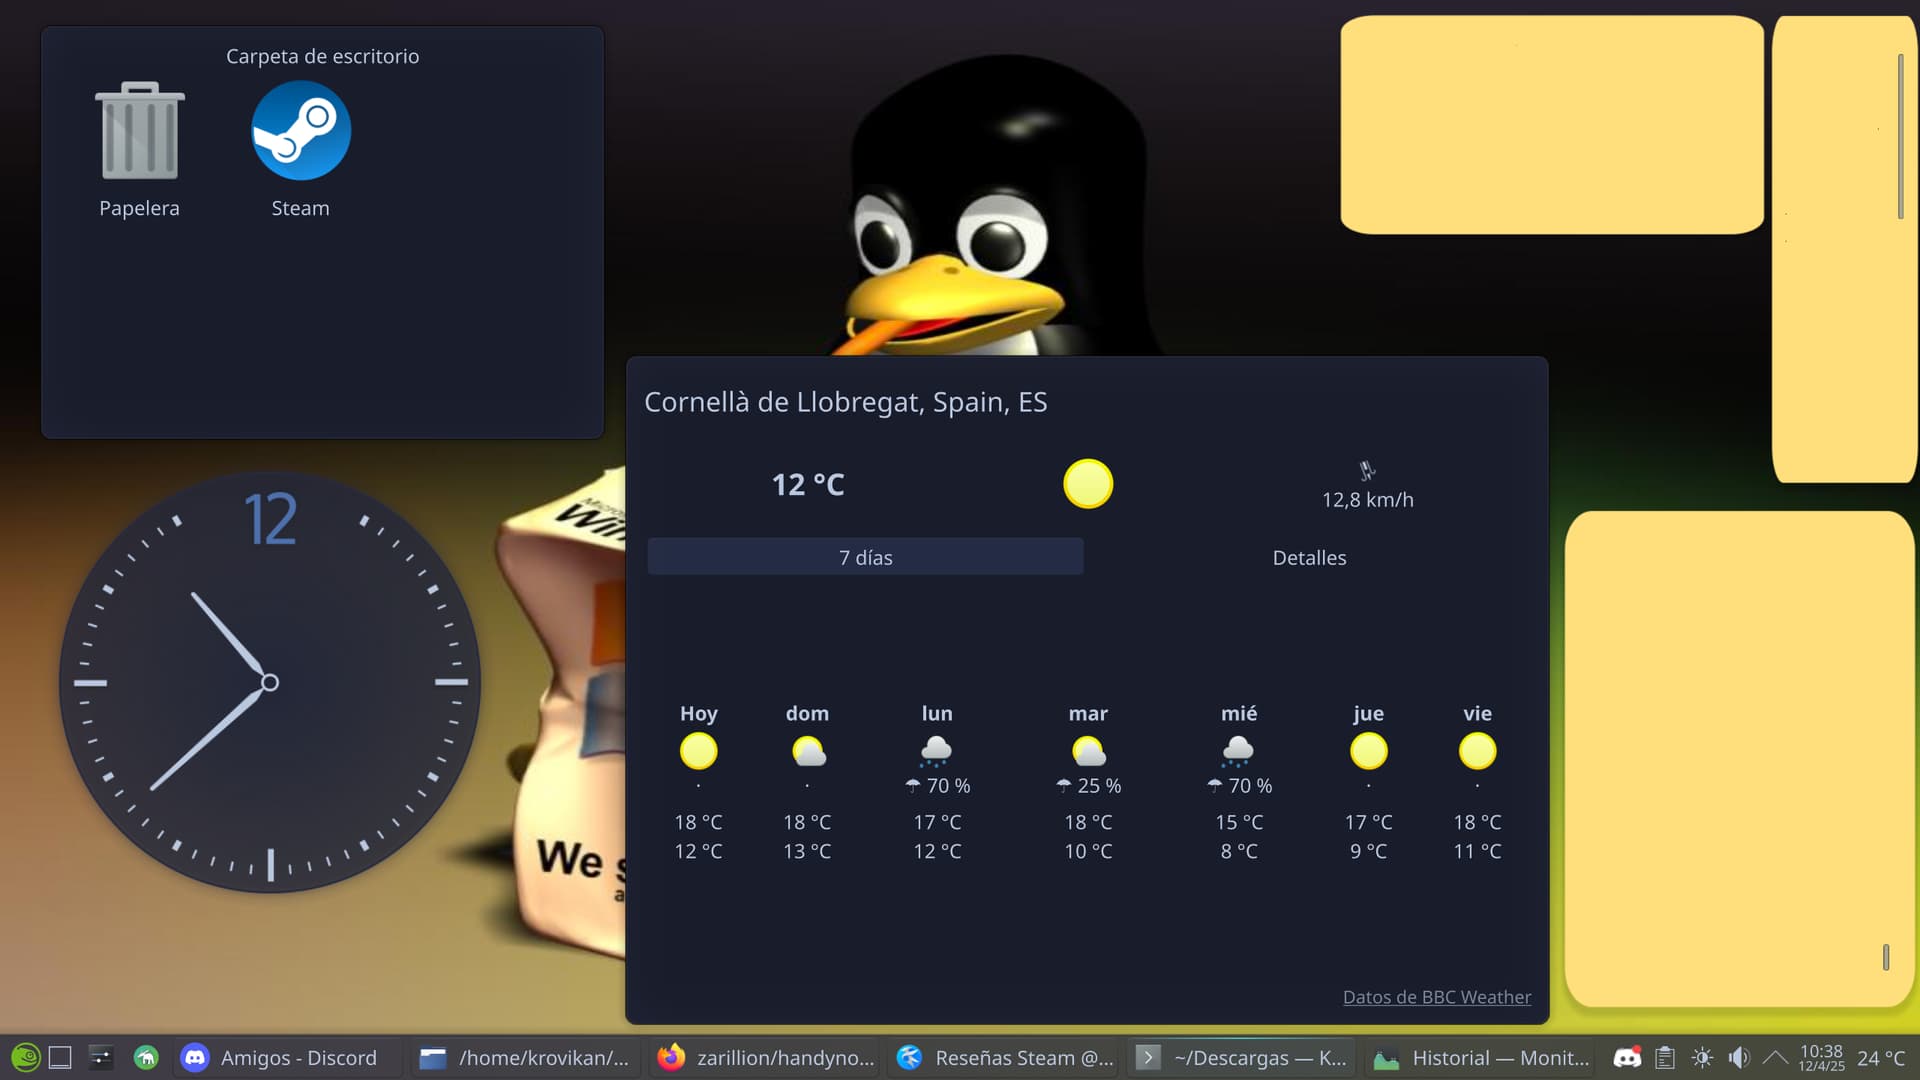Open the Discord tray icon with notification

[1627, 1057]
